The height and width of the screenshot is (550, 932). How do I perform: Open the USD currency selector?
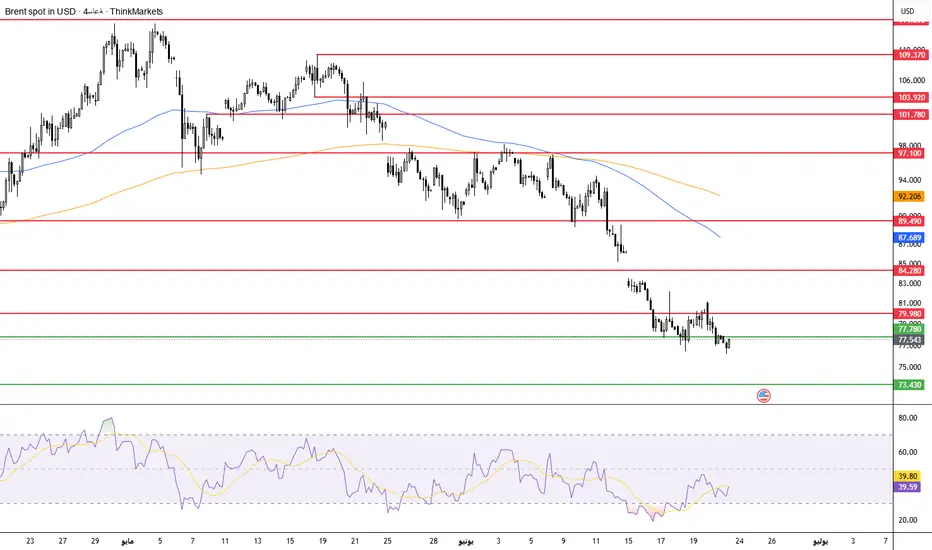pos(907,11)
